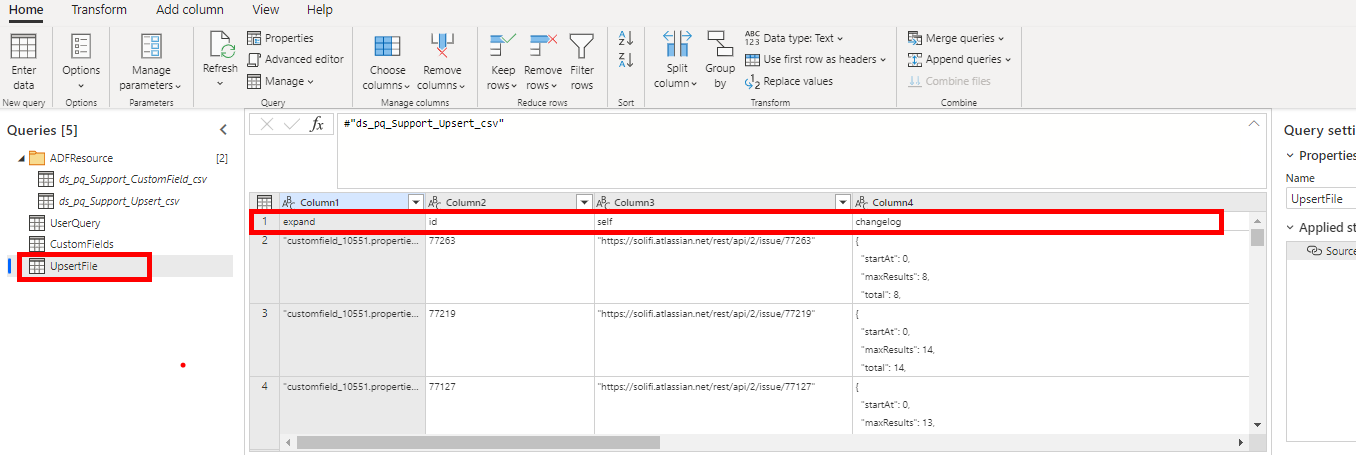Open the Options button in ribbon

pos(81,61)
